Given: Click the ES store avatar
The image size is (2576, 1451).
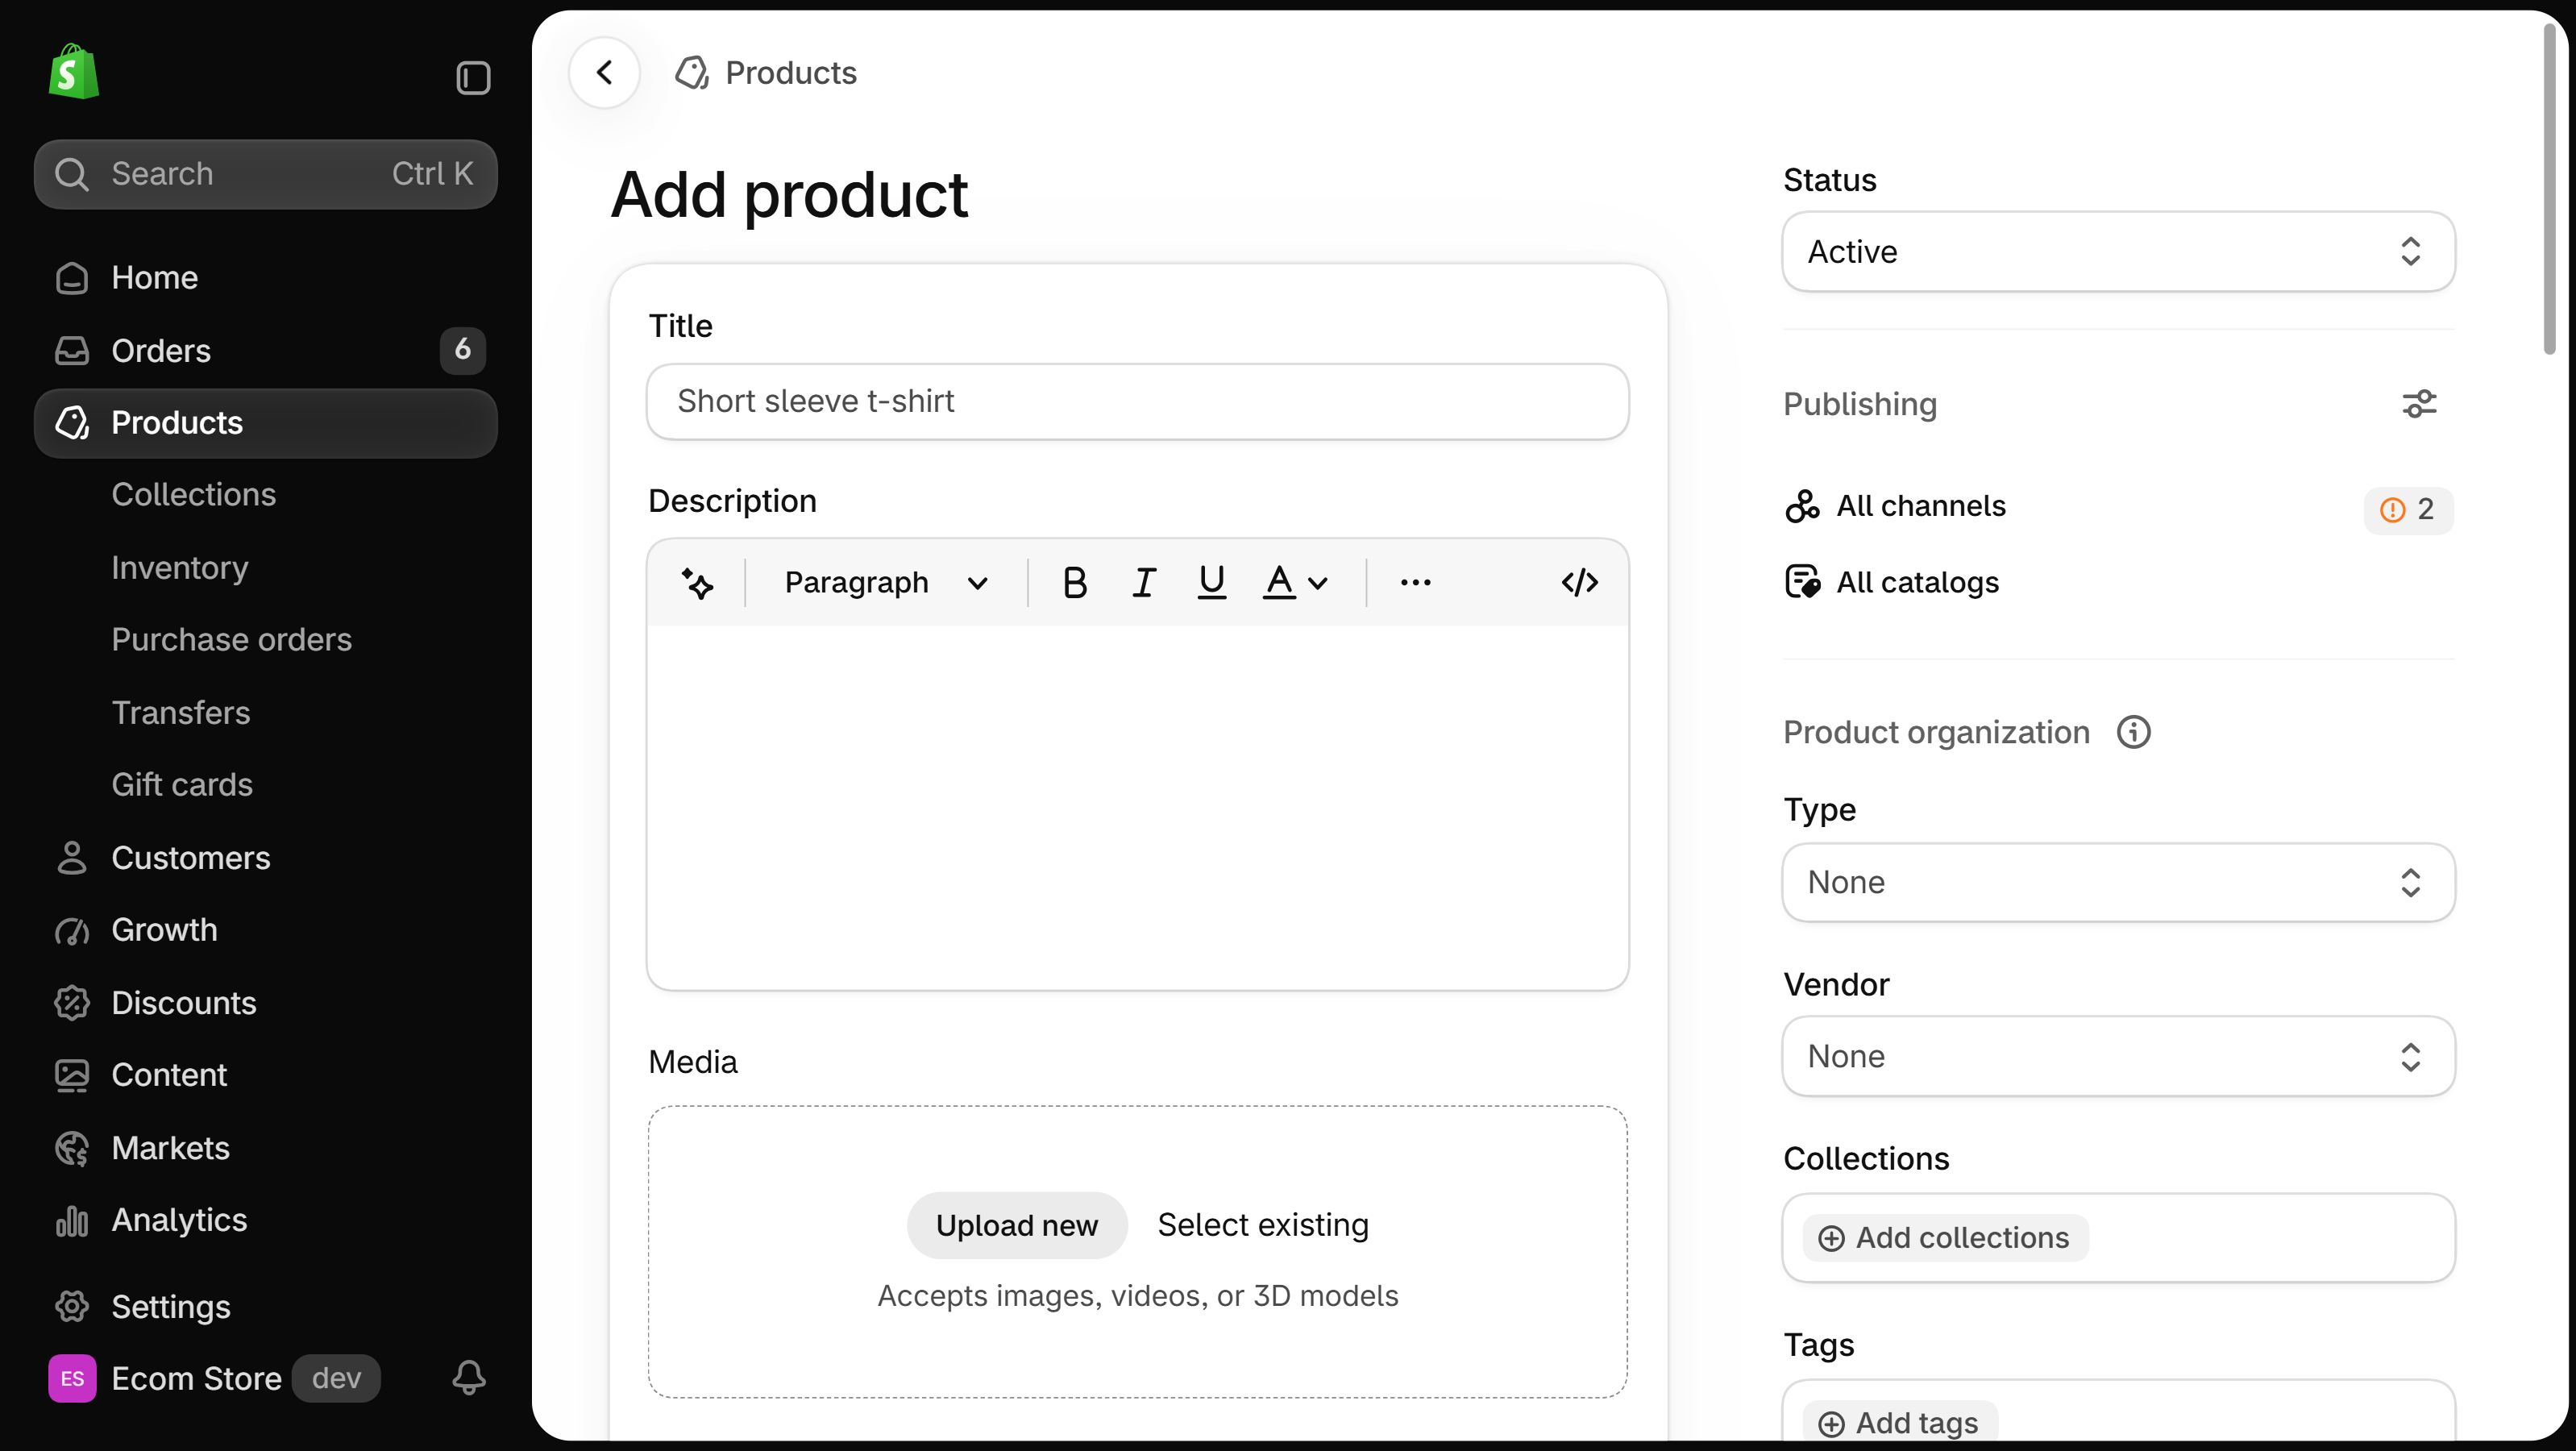Looking at the screenshot, I should click(72, 1378).
